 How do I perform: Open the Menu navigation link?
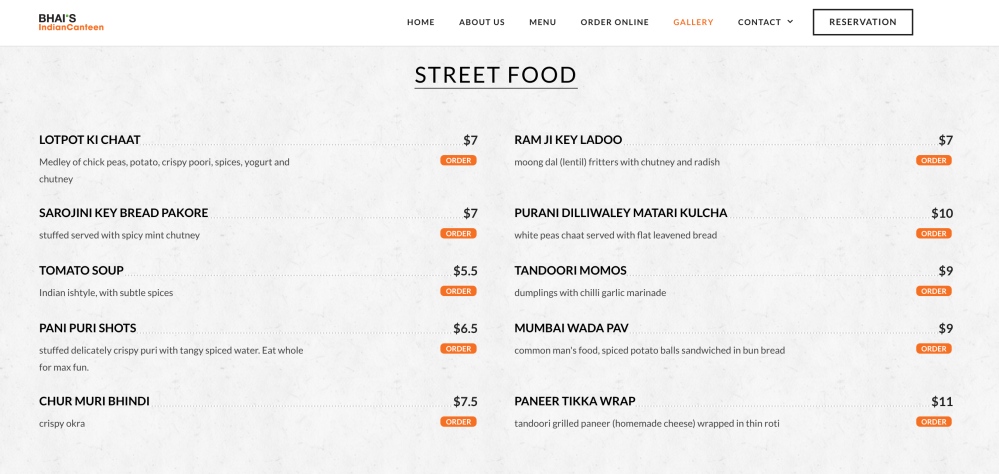coord(543,22)
